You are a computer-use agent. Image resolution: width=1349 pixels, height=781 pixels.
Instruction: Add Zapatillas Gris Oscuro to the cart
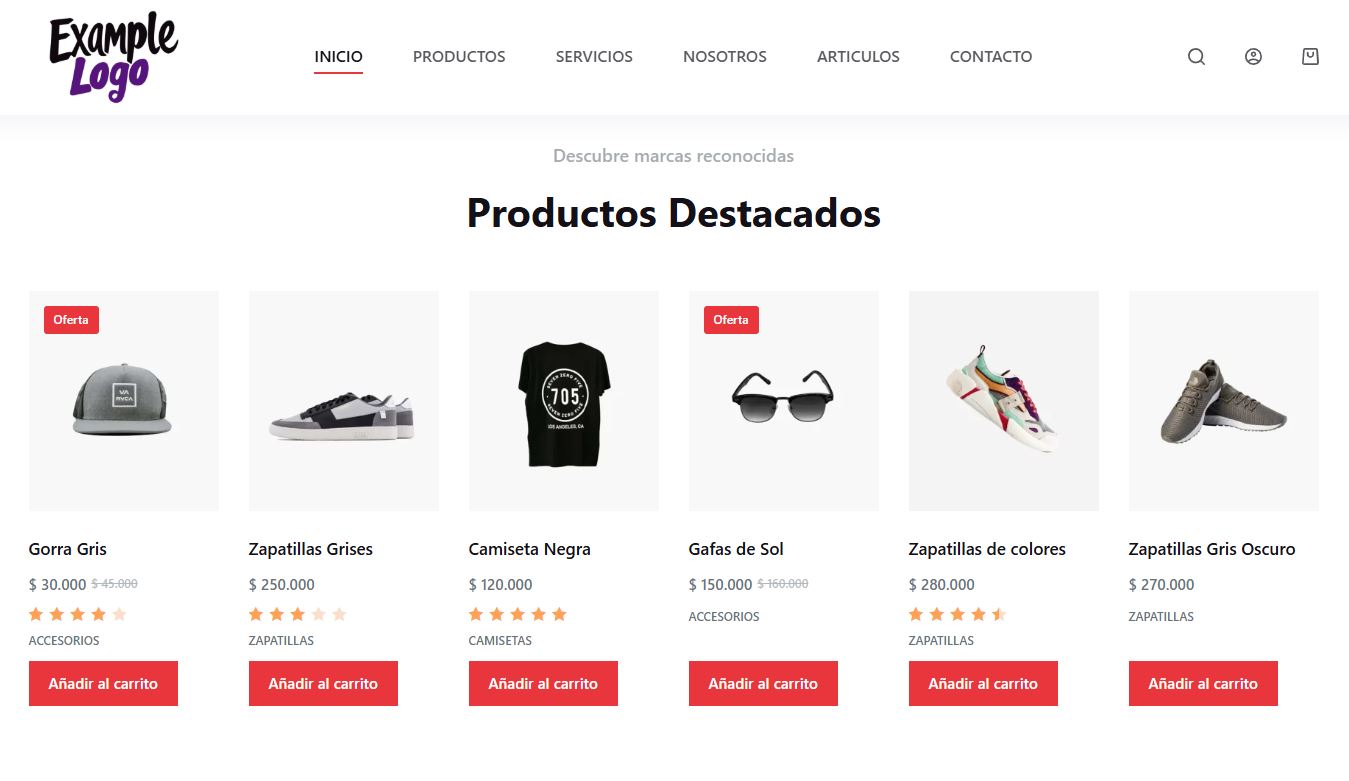click(x=1203, y=684)
